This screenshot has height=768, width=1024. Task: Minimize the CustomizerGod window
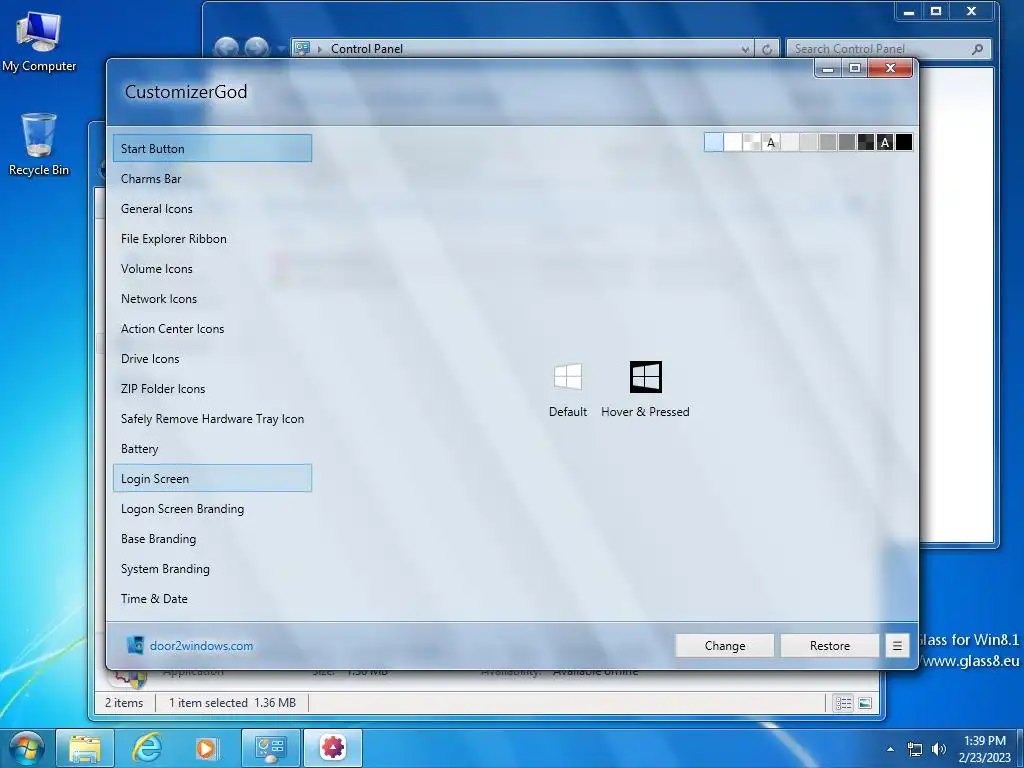828,68
